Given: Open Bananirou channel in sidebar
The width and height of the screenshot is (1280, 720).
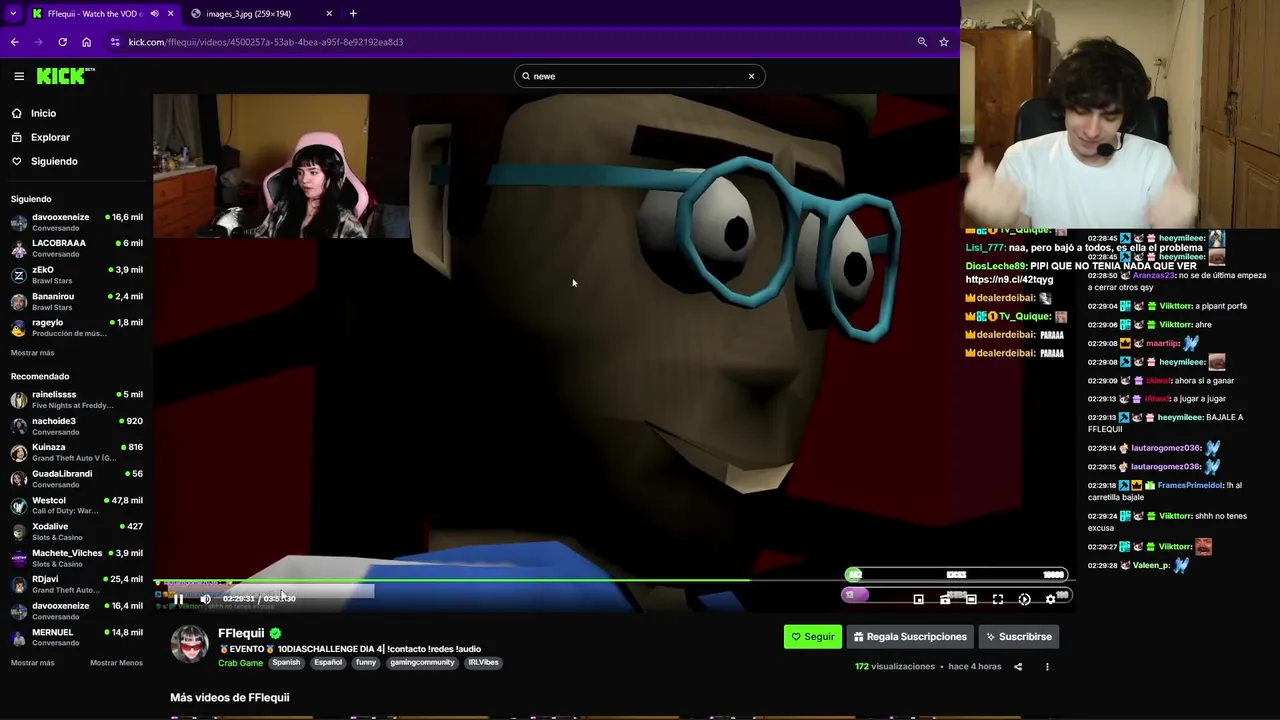Looking at the screenshot, I should (x=76, y=302).
